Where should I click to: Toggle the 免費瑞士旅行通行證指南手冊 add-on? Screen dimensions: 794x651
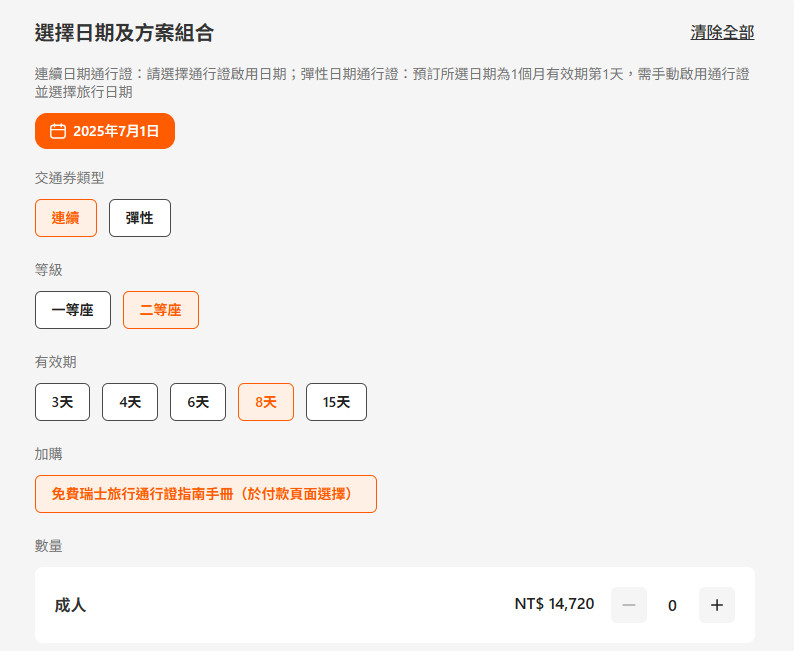click(x=206, y=494)
